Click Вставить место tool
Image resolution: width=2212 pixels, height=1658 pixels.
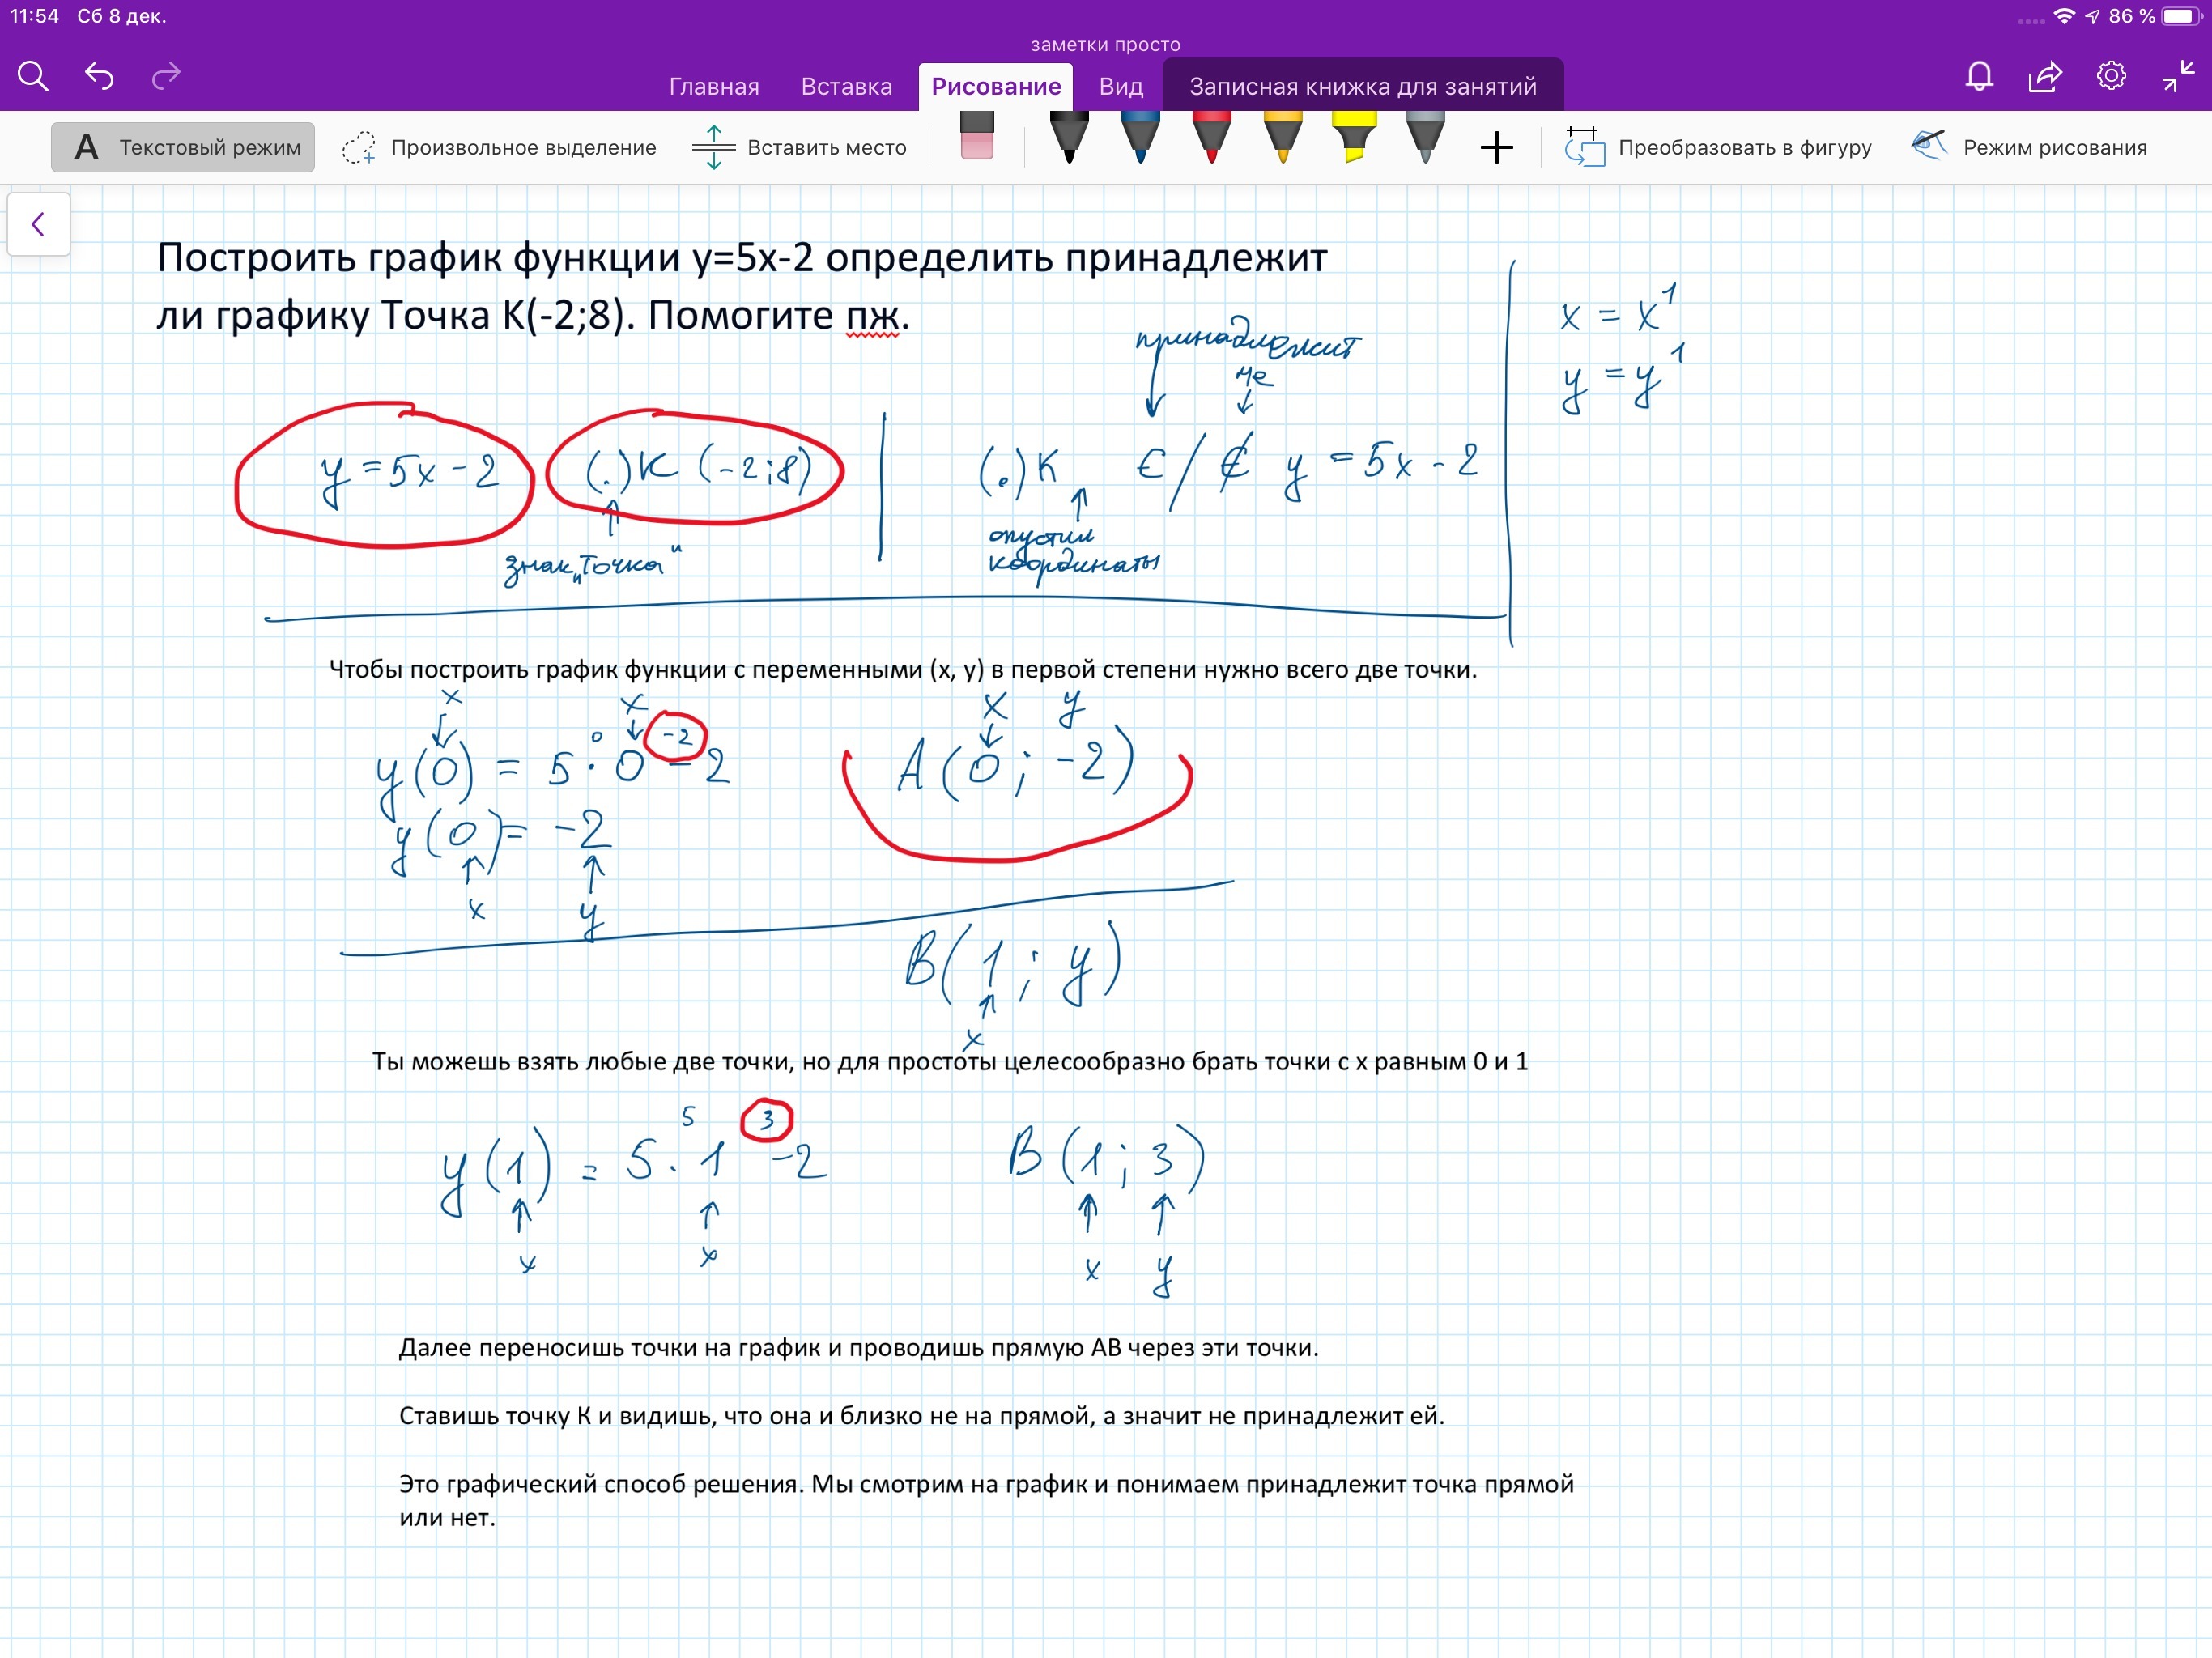point(800,148)
